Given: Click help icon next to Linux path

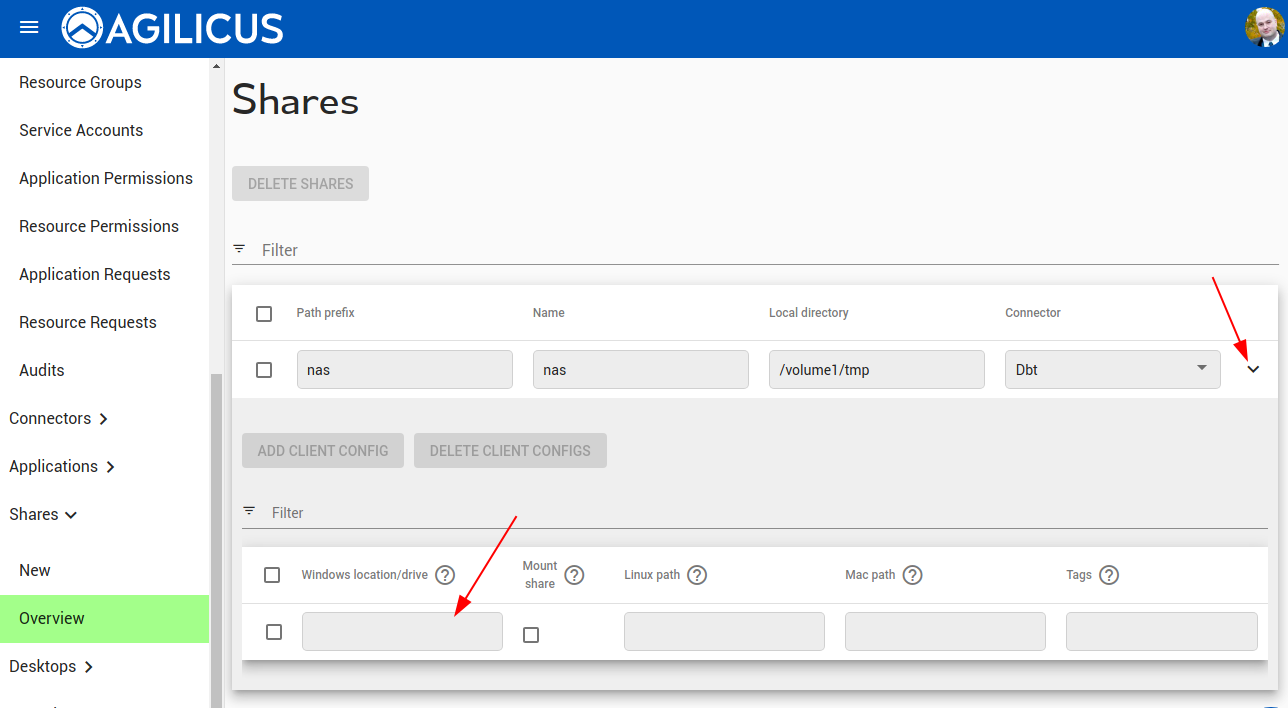Looking at the screenshot, I should pos(697,575).
